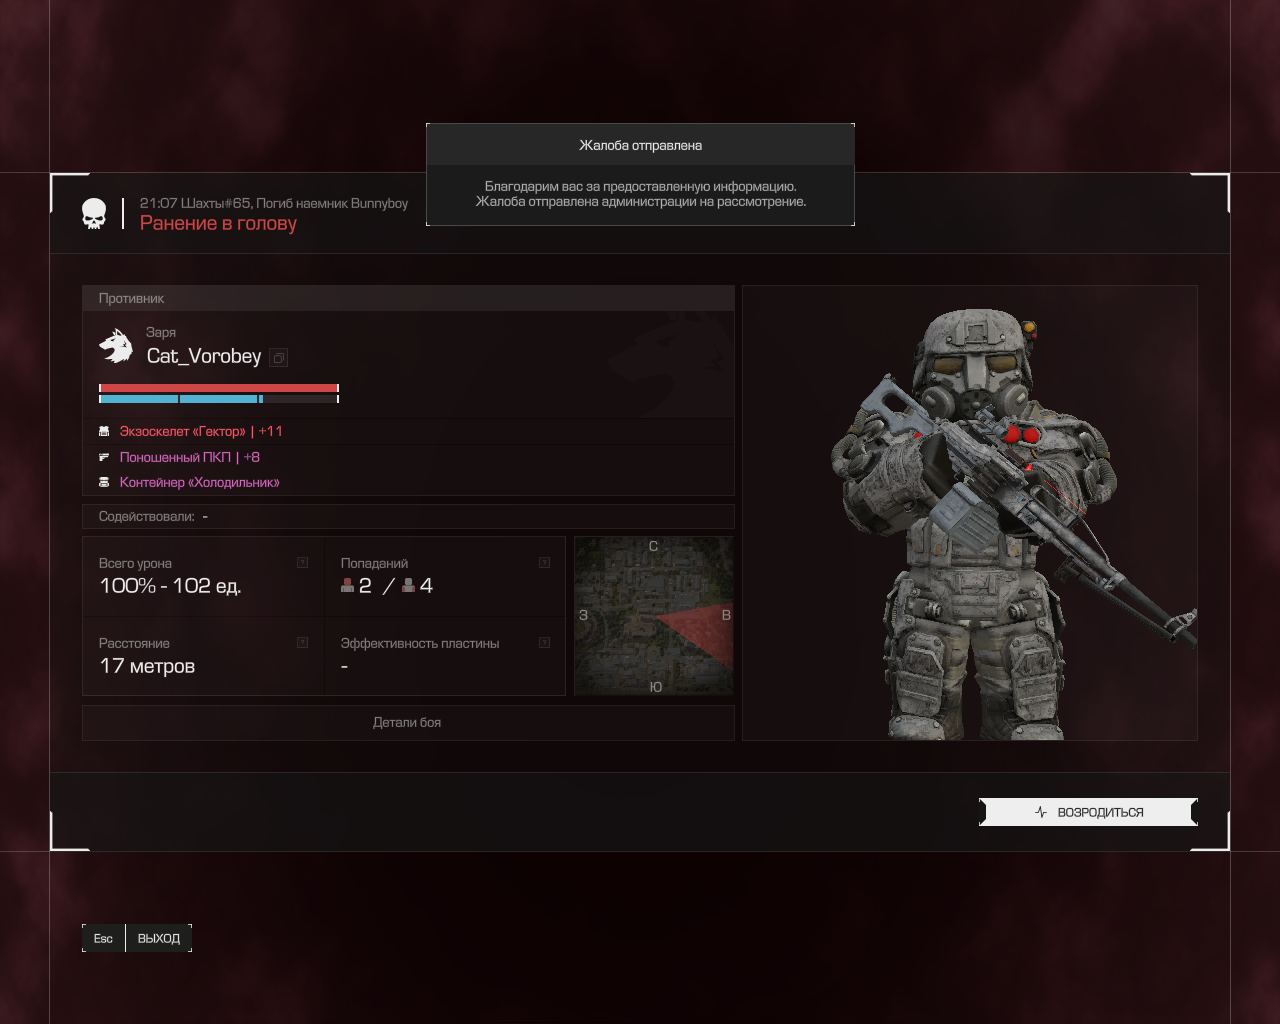Open Контейнер «Холодильник» item link
This screenshot has width=1280, height=1024.
pyautogui.click(x=200, y=482)
